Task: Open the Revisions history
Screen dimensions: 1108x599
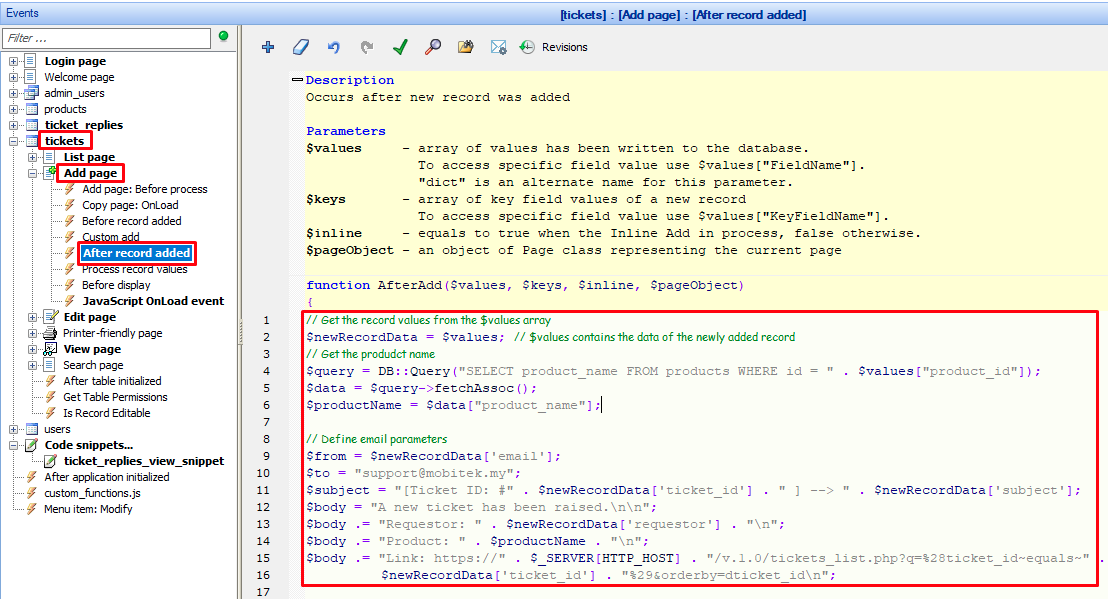Action: (554, 47)
